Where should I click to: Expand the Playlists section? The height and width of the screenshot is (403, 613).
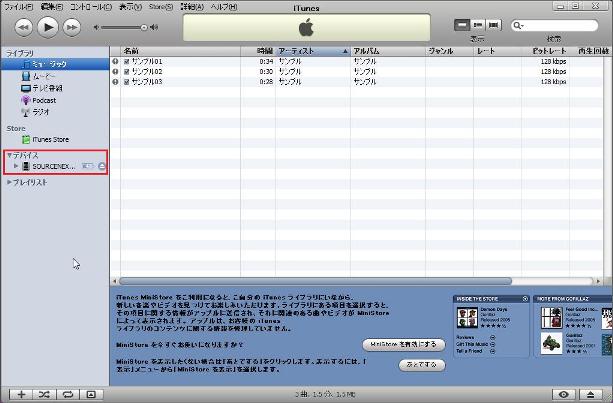click(9, 182)
